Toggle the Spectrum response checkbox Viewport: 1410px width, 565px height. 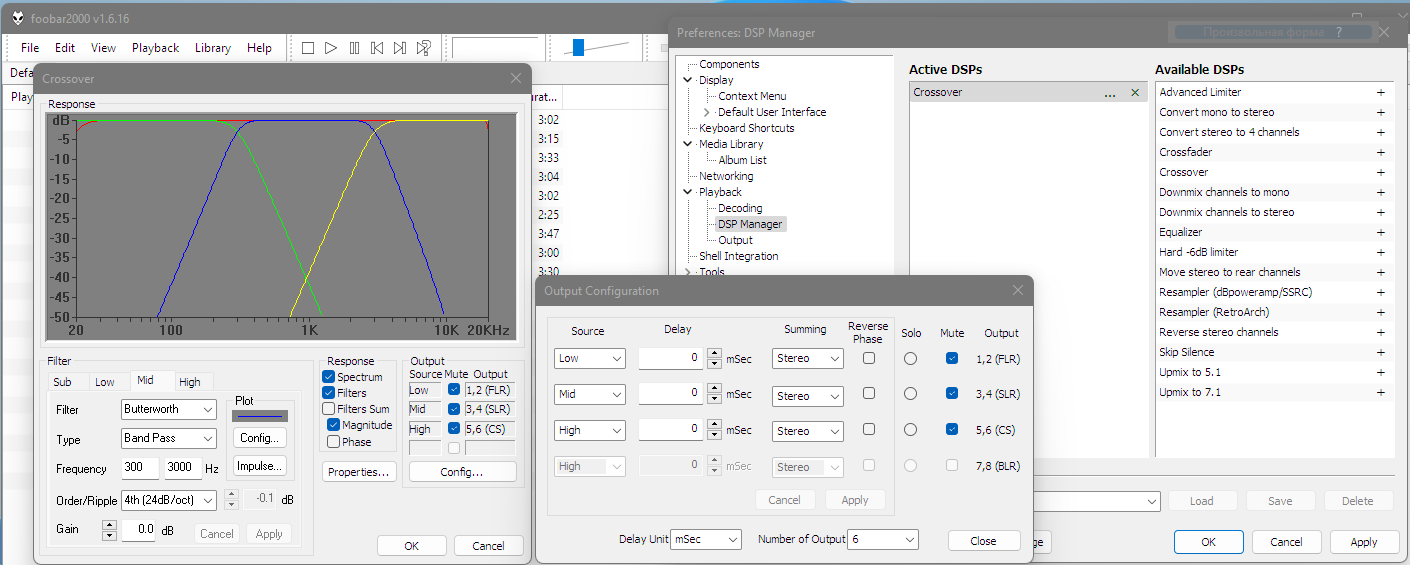[329, 377]
